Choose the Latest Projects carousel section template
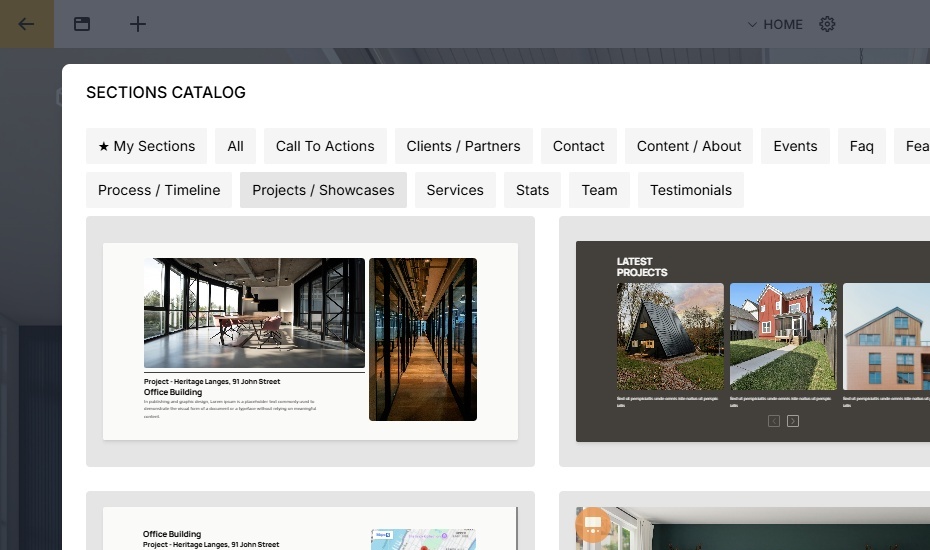The image size is (930, 550). point(744,341)
